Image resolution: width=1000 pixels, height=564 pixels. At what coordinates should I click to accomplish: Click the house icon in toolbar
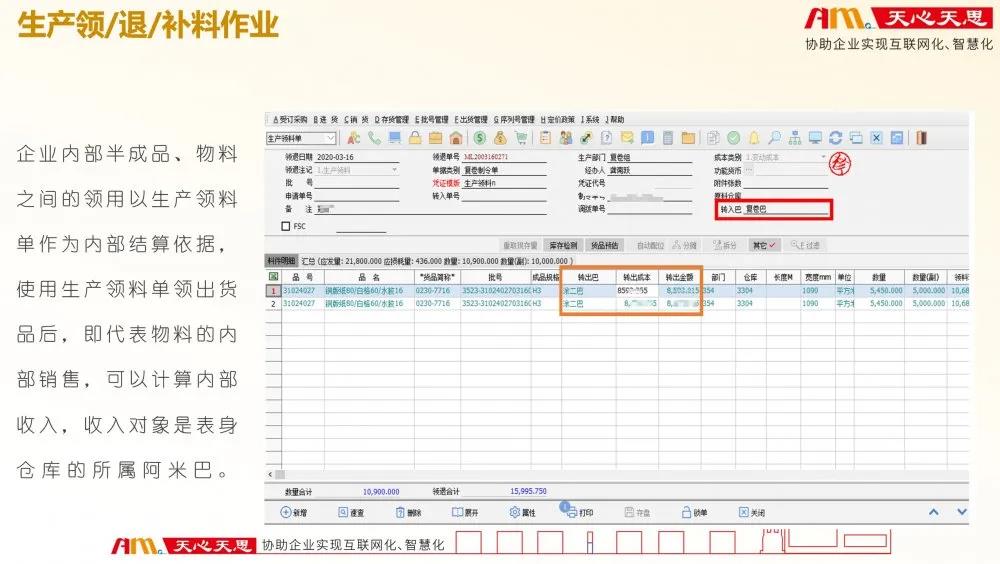455,138
